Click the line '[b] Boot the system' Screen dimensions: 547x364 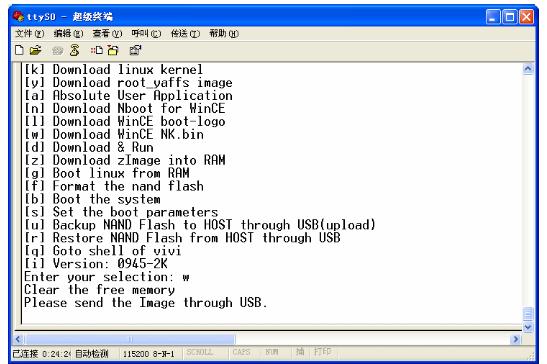92,199
